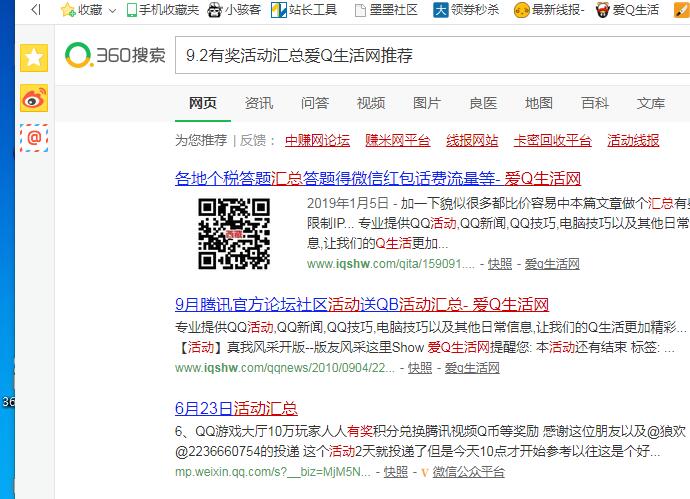Select the 网页 search tab
690x499 pixels.
click(x=203, y=103)
